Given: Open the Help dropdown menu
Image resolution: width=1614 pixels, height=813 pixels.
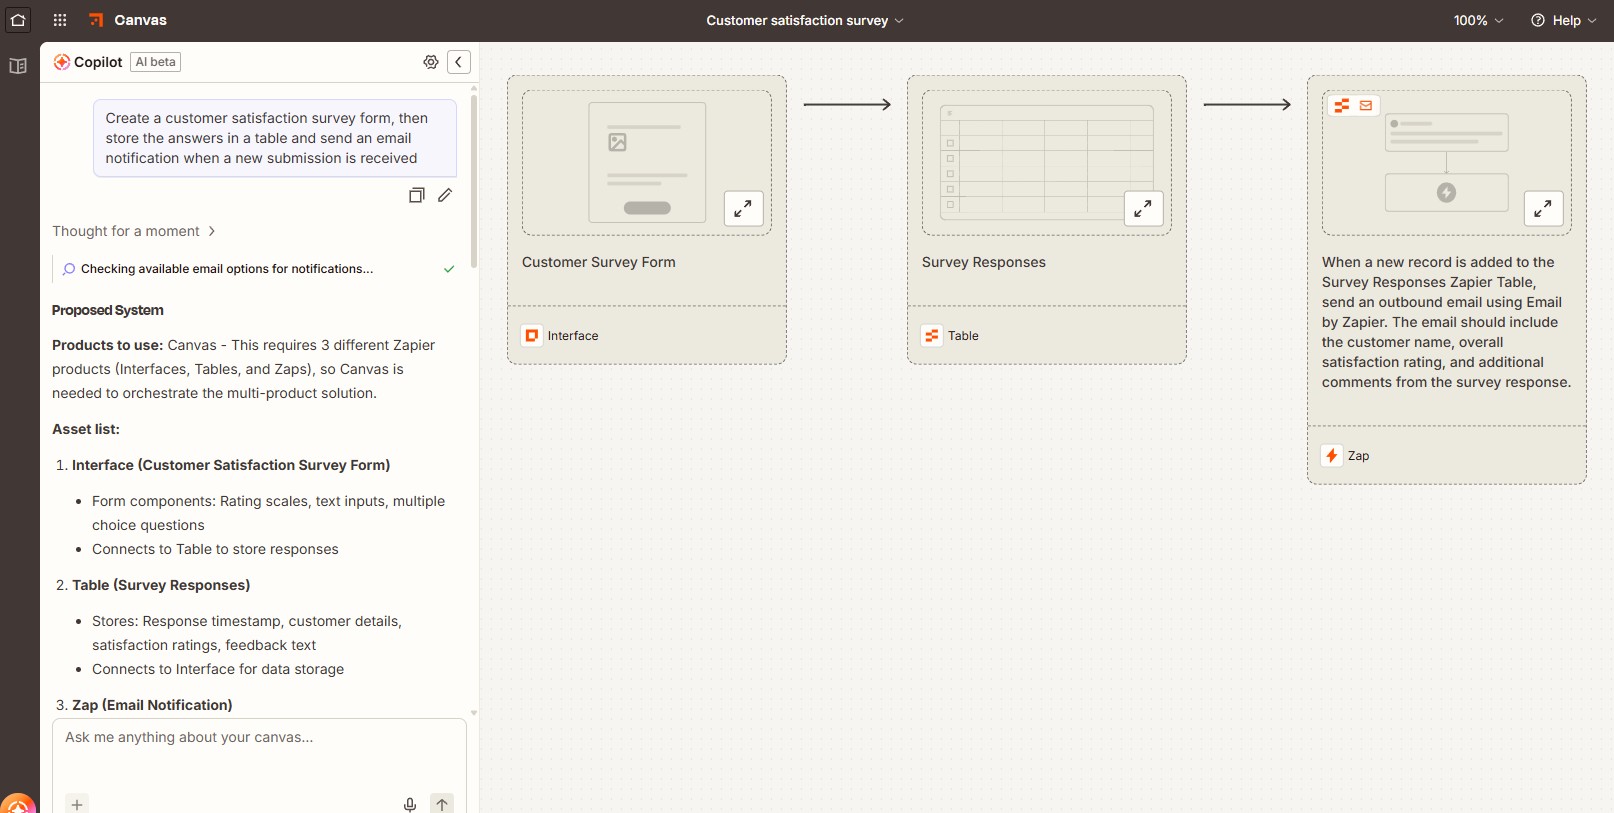Looking at the screenshot, I should coord(1564,20).
